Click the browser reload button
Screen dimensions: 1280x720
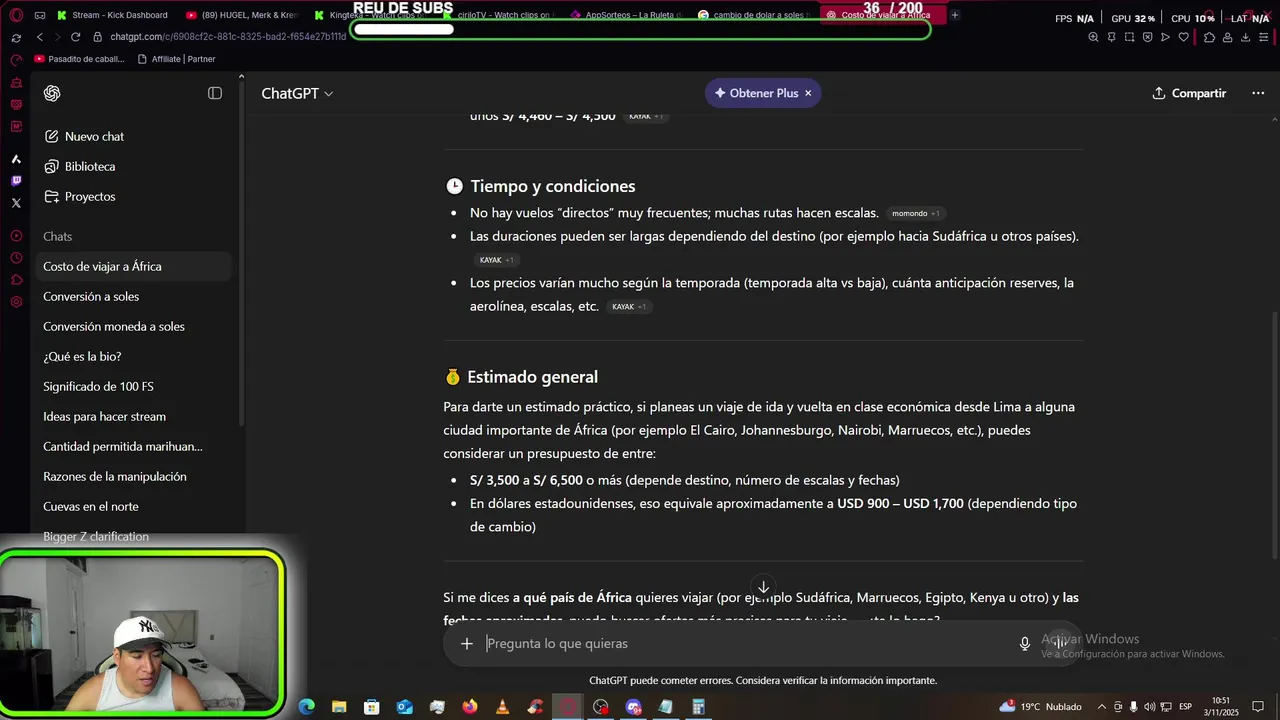click(x=75, y=37)
